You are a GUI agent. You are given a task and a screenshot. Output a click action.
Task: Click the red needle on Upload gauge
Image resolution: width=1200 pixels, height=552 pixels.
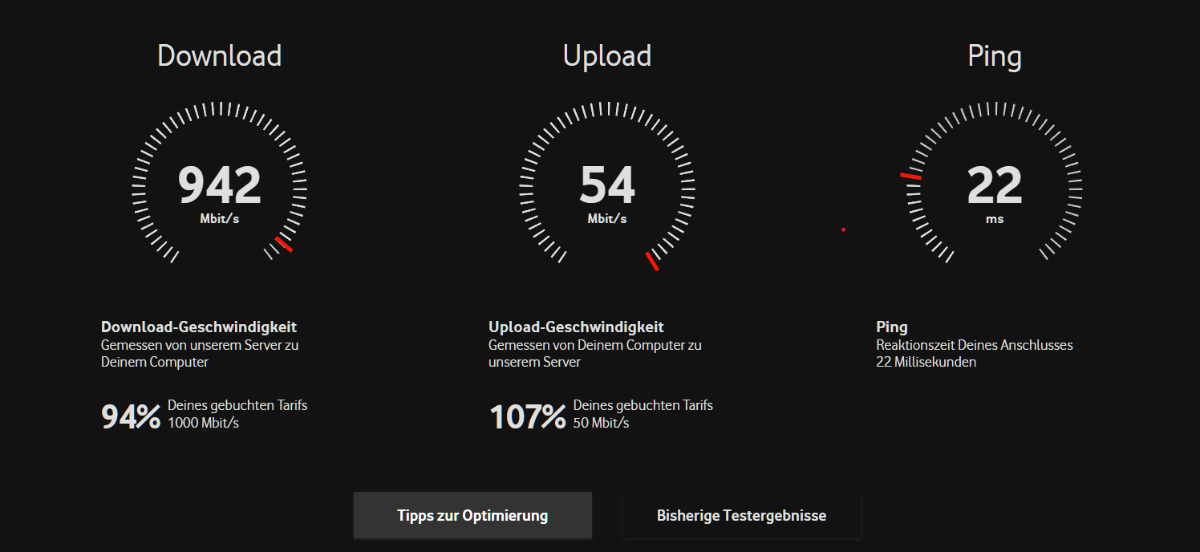pyautogui.click(x=652, y=261)
